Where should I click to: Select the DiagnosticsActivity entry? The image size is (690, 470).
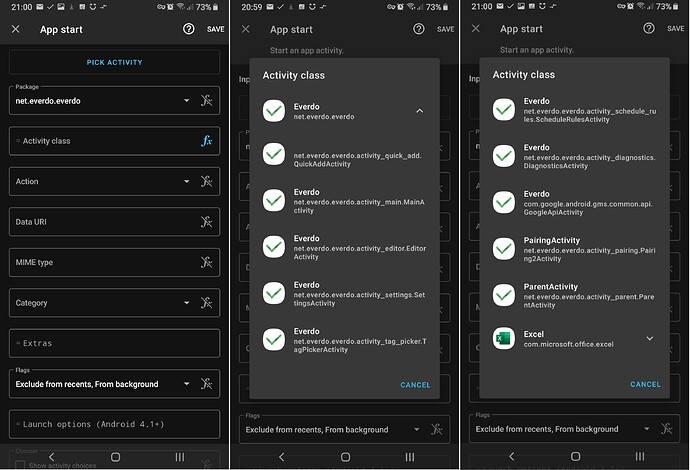tap(574, 156)
